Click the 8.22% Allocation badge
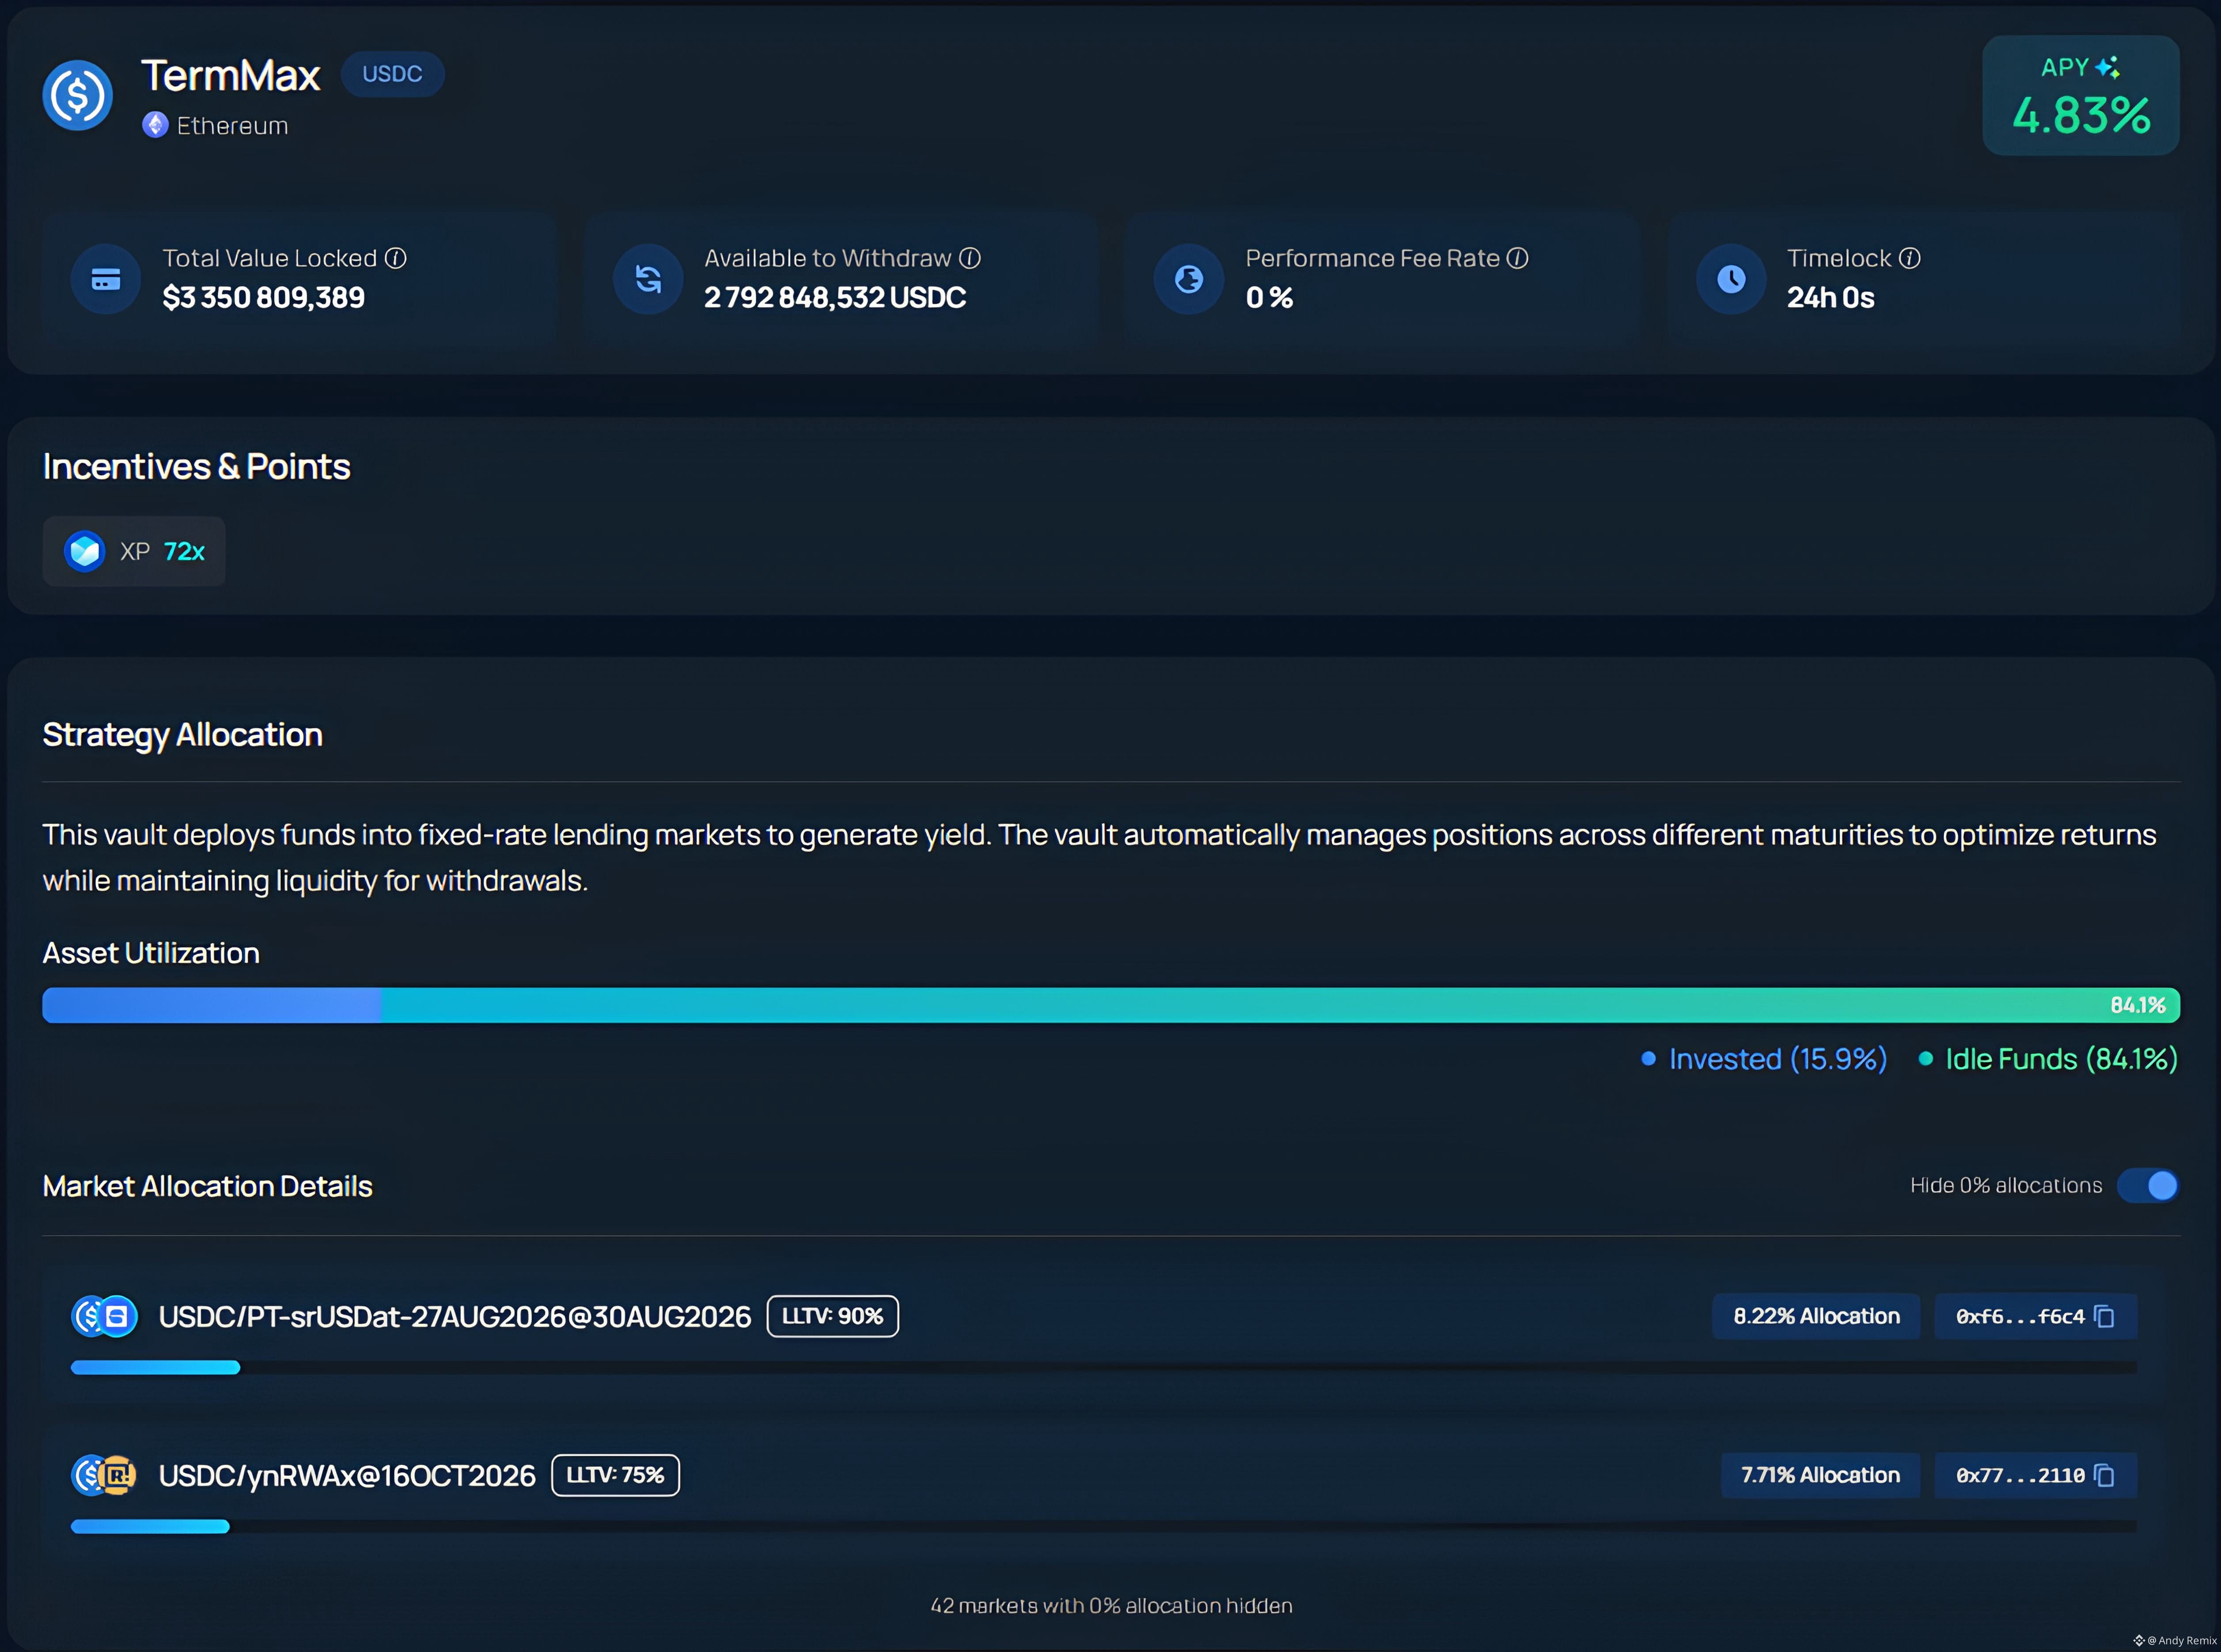The image size is (2221, 1652). click(x=1816, y=1316)
